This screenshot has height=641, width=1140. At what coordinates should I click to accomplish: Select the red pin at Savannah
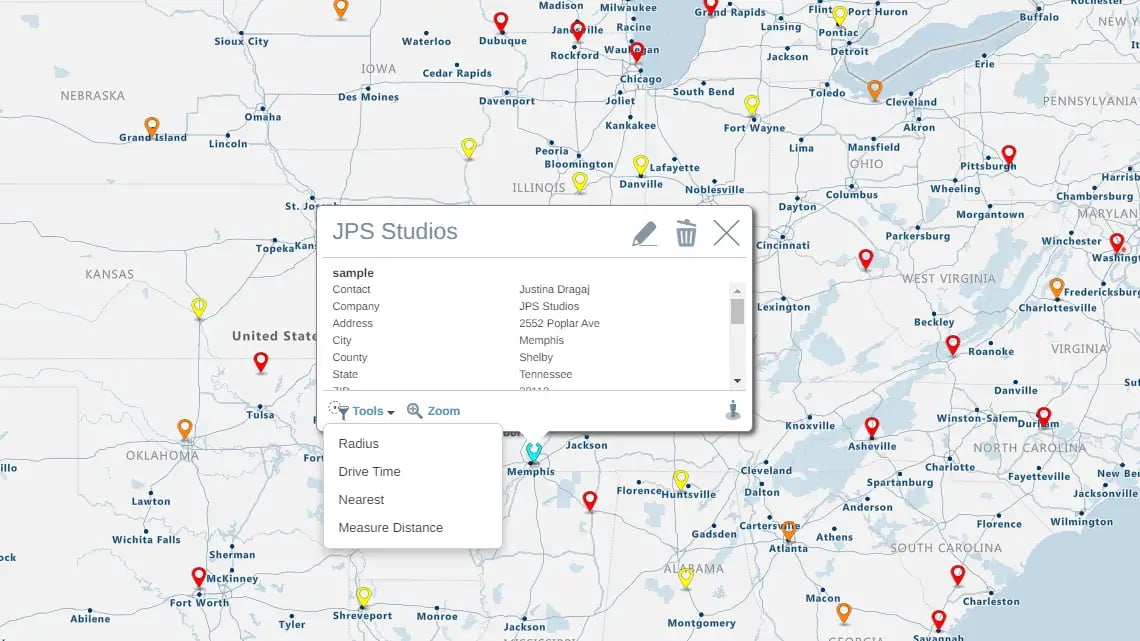(939, 620)
